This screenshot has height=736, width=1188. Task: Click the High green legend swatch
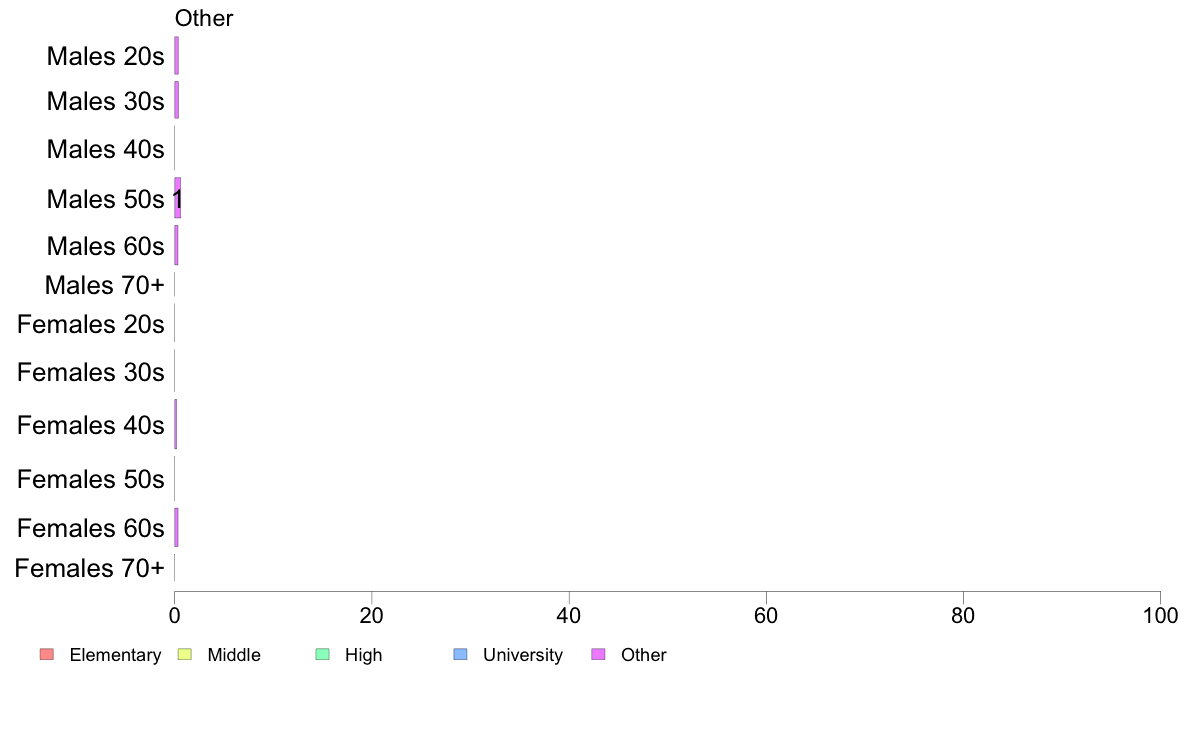tap(322, 654)
